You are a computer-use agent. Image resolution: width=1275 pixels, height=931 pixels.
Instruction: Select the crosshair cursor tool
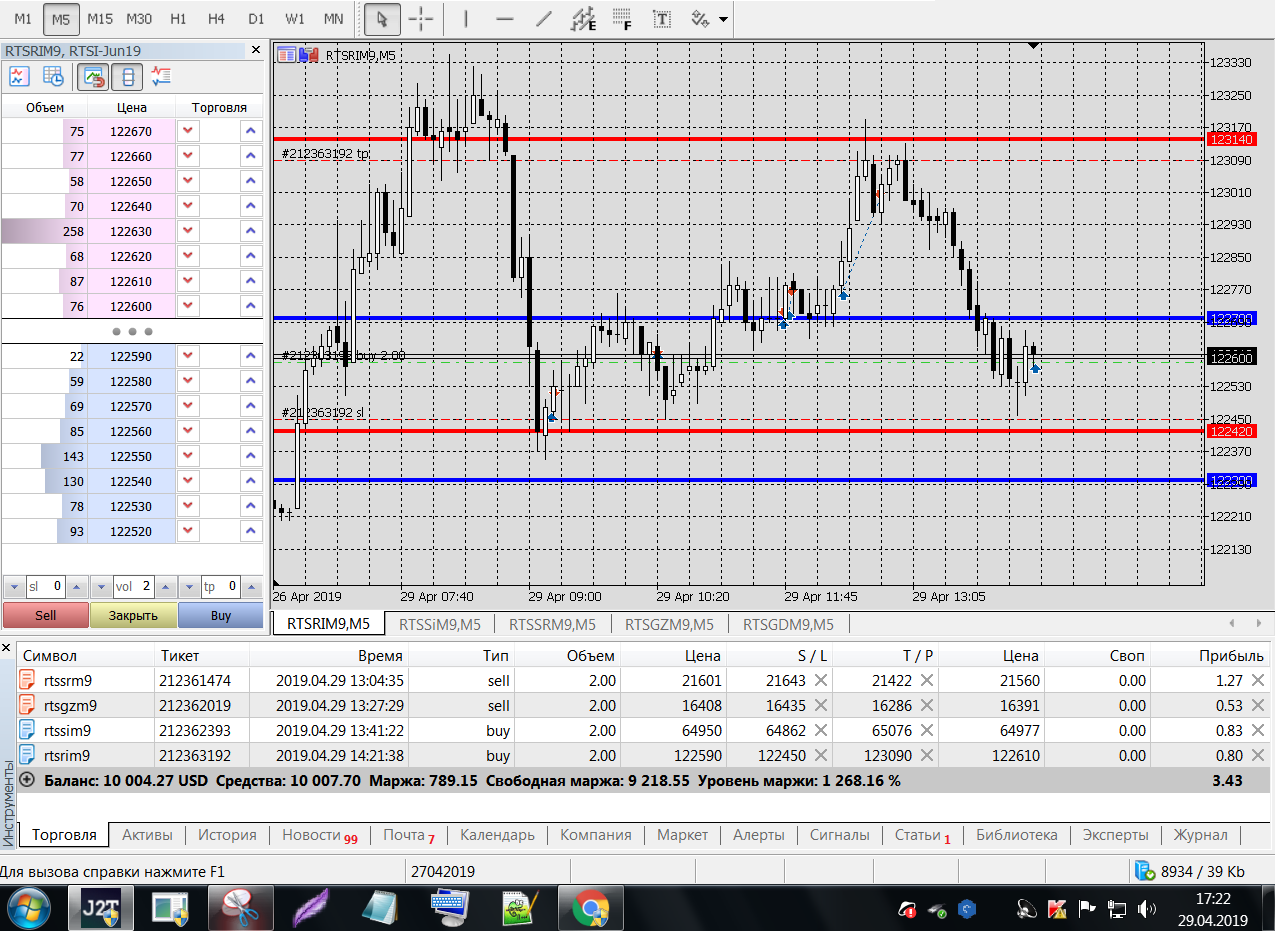point(421,19)
